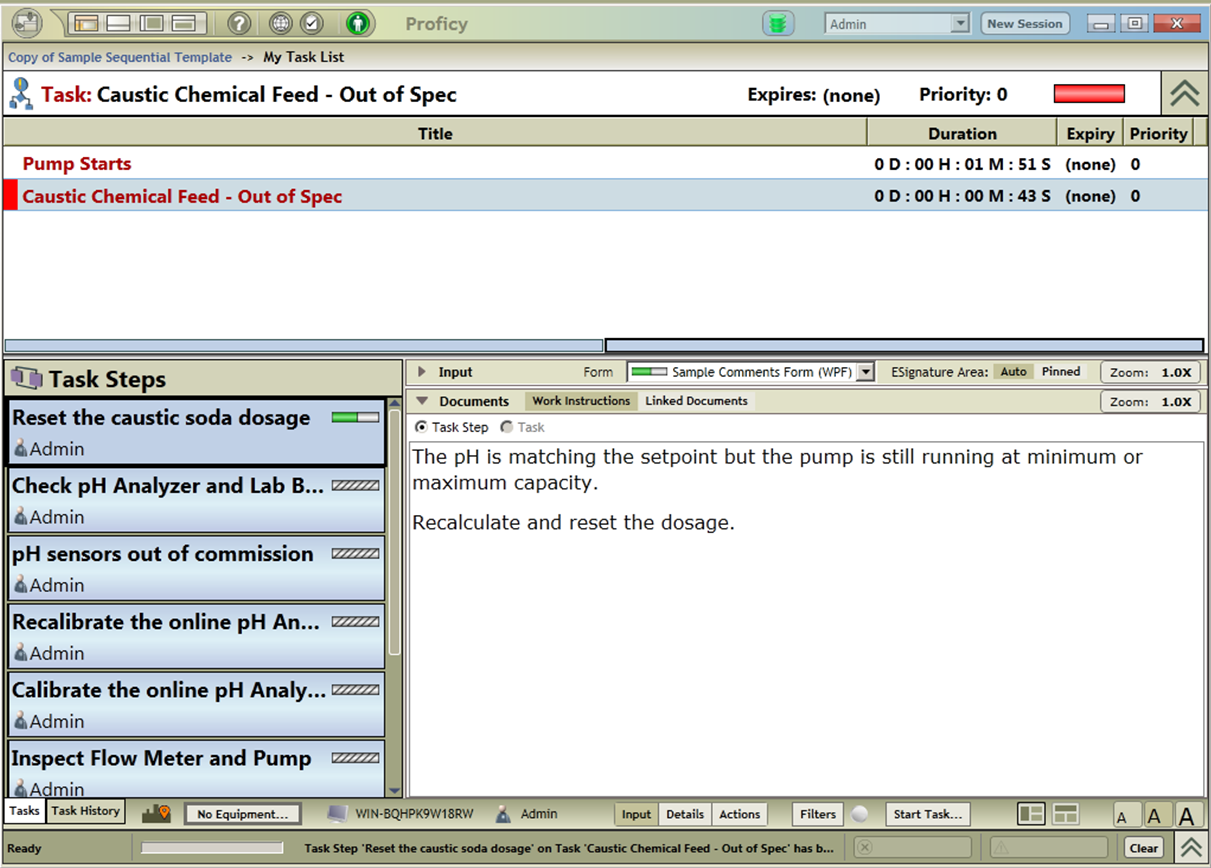
Task: Pick the third layout icon in toolbar
Action: pyautogui.click(x=151, y=23)
